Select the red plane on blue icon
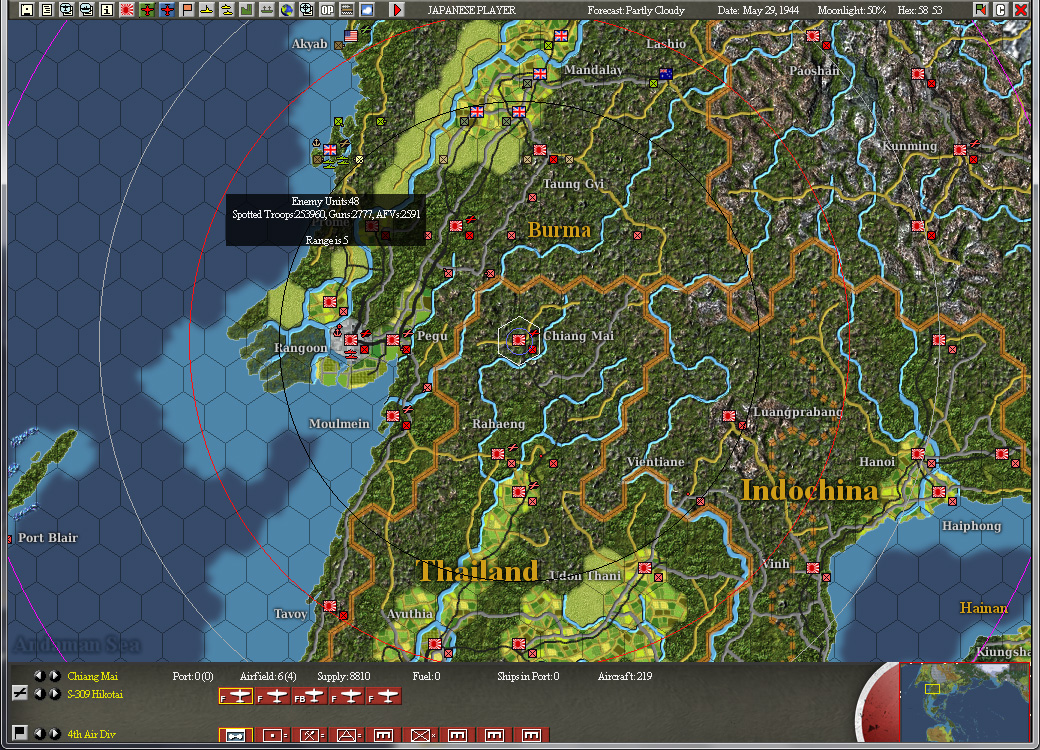 tap(166, 10)
